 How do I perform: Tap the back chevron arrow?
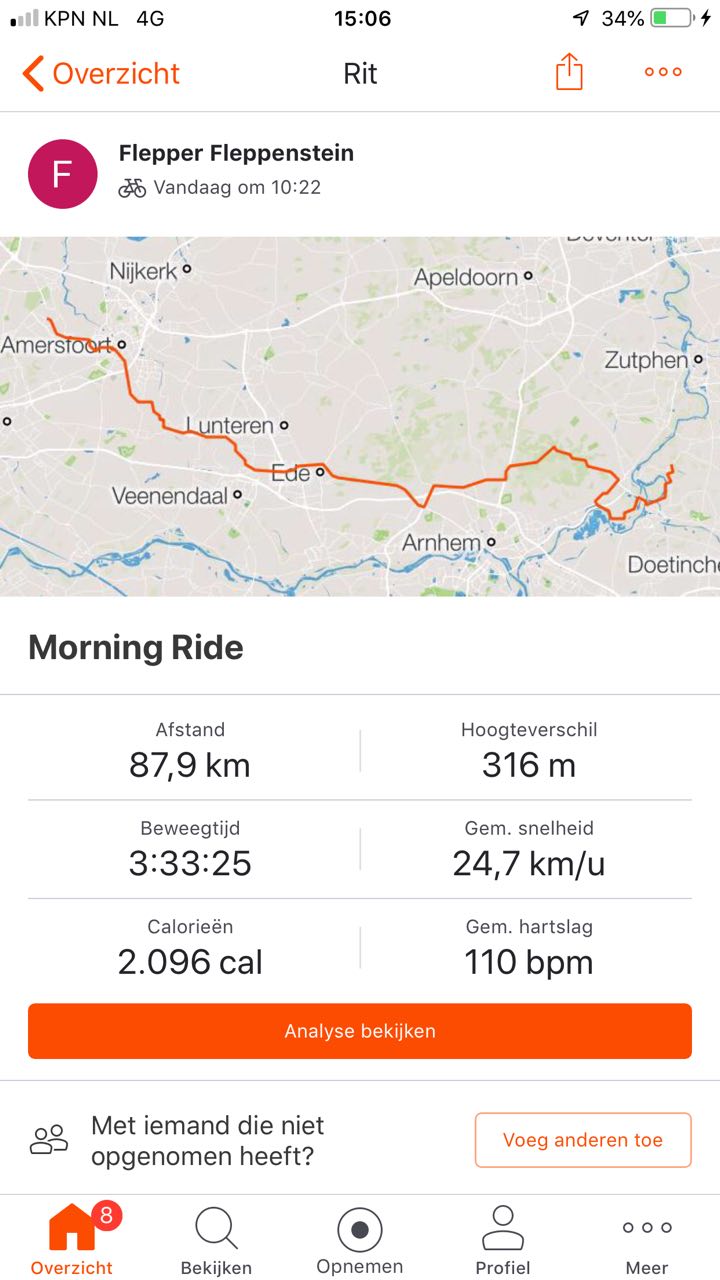coord(33,73)
